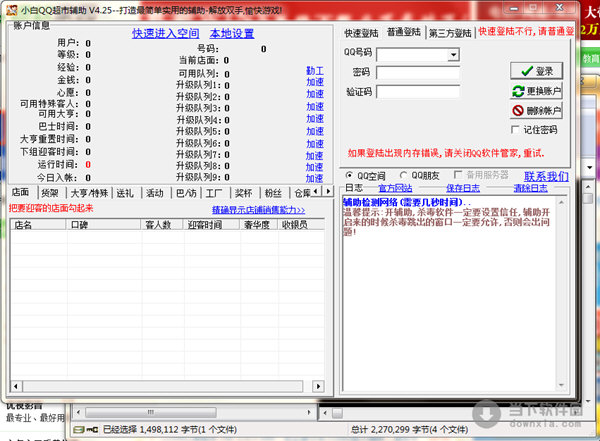The width and height of the screenshot is (600, 441).
Task: Click the tab strip right scroll arrow
Action: [328, 191]
